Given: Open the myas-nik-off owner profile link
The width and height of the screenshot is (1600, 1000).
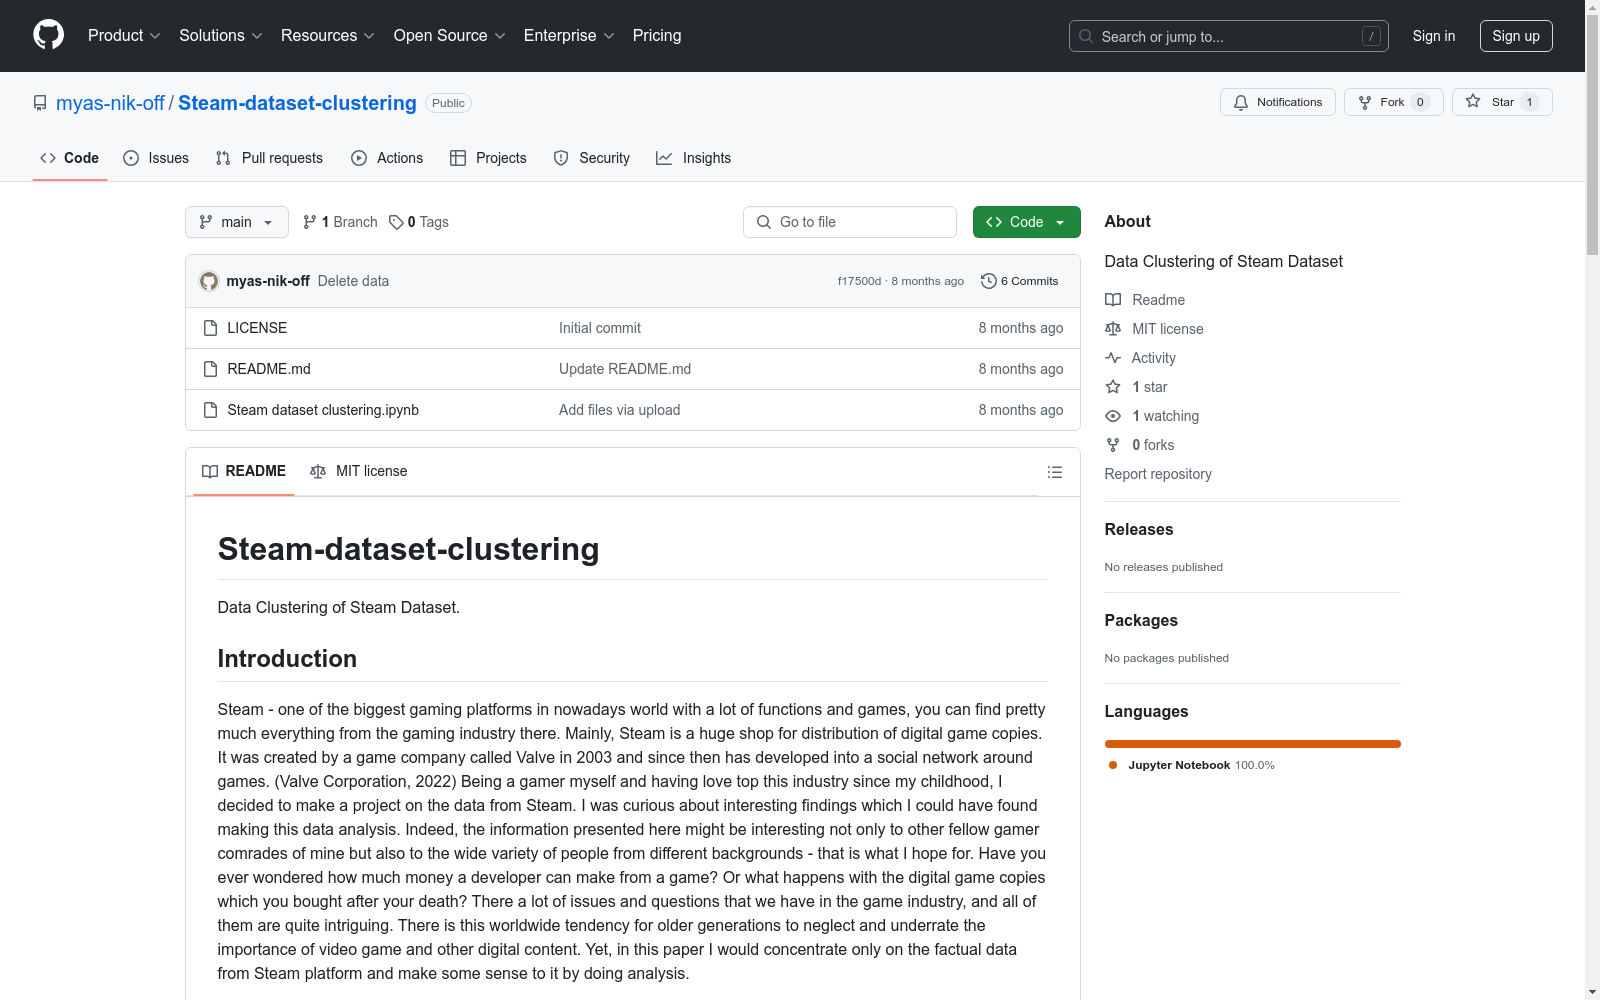Looking at the screenshot, I should click(110, 103).
